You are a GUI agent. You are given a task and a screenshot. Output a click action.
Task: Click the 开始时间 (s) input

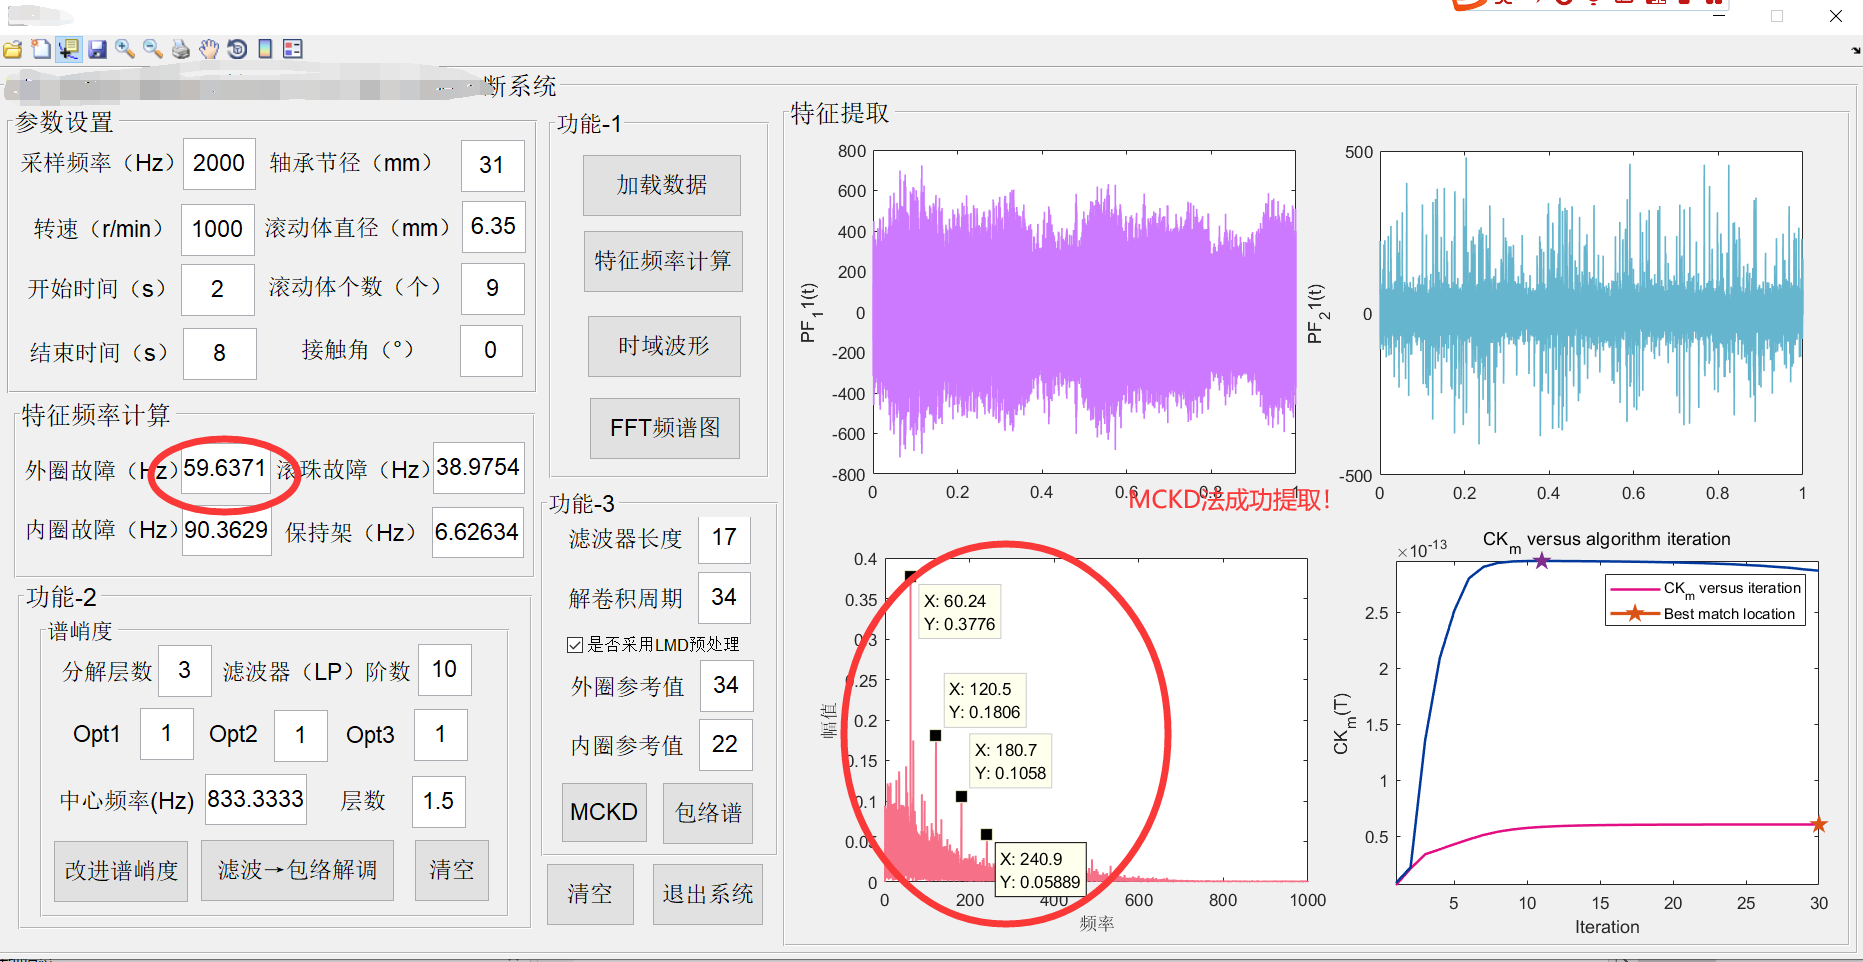point(217,290)
